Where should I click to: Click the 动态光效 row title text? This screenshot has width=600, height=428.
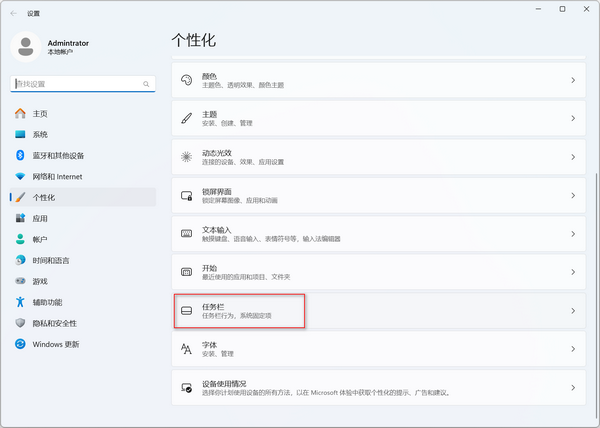pyautogui.click(x=217, y=153)
